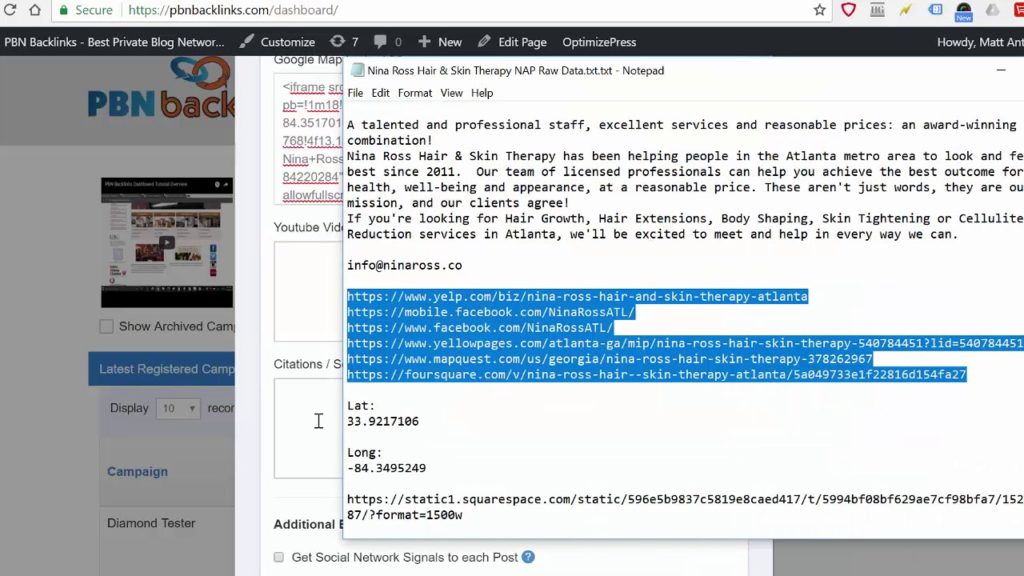
Task: Open the Diamond Tester campaign
Action: click(x=151, y=523)
